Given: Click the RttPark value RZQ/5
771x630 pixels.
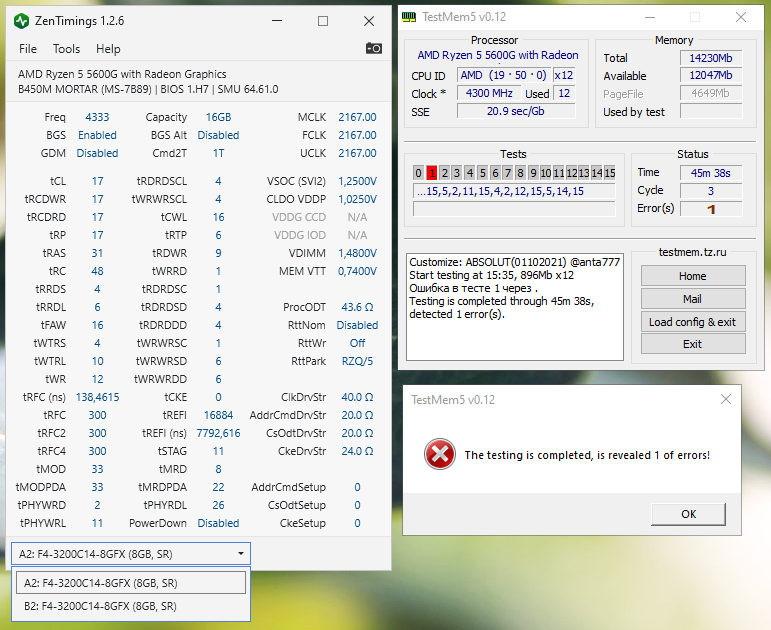Looking at the screenshot, I should [357, 361].
